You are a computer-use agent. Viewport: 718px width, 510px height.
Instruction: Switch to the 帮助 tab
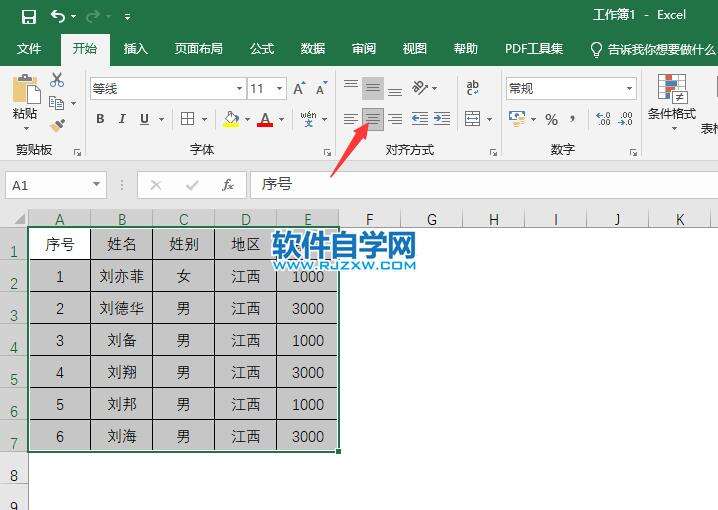465,49
